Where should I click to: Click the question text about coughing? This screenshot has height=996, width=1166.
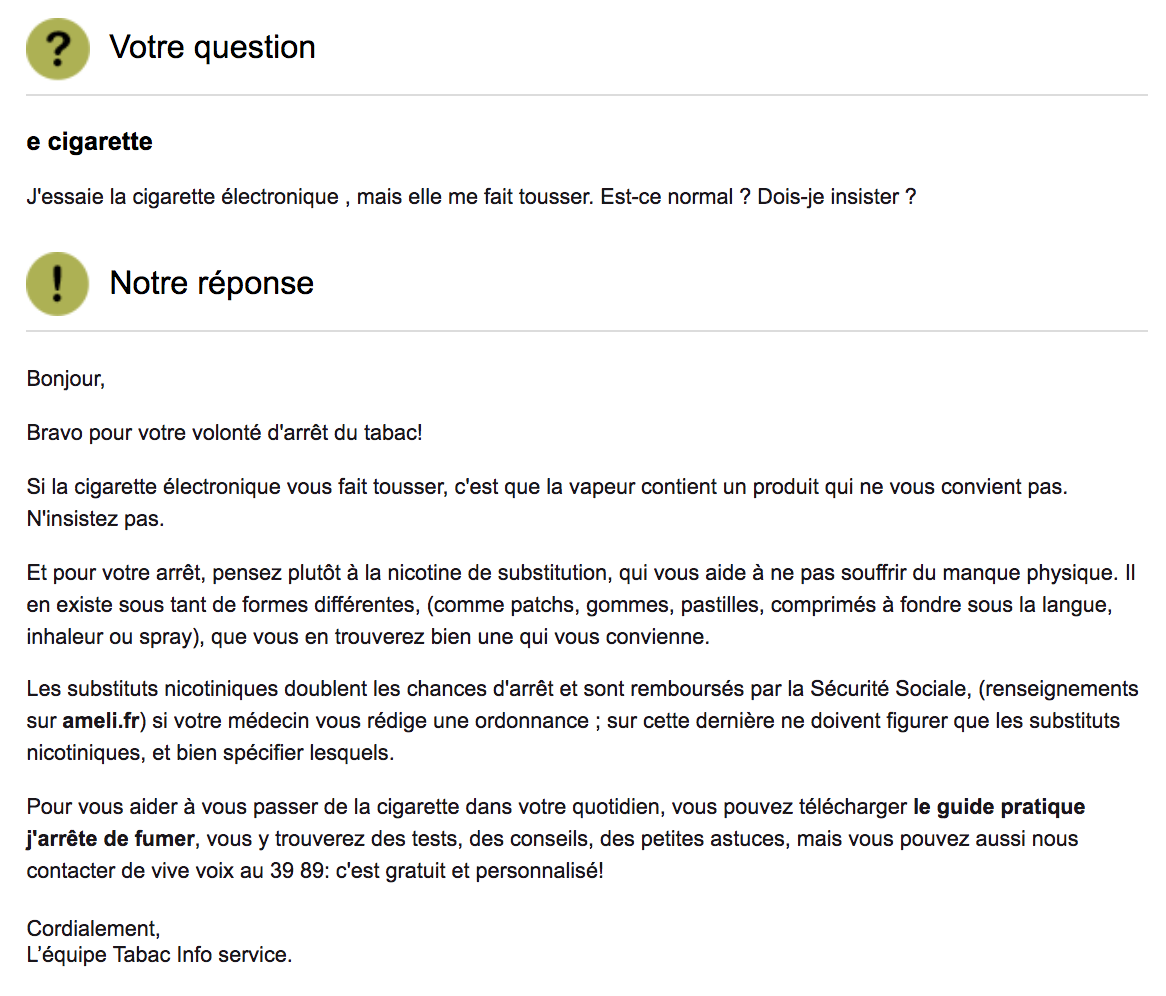coord(471,197)
